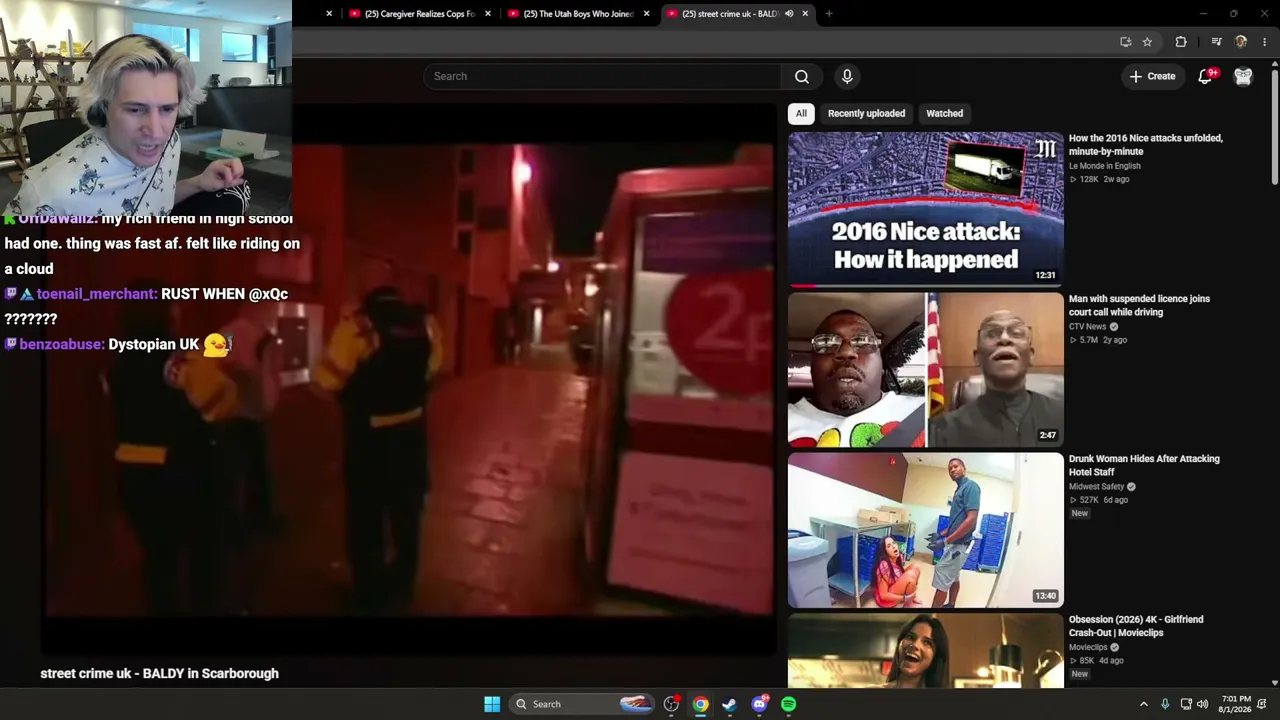Viewport: 1280px width, 720px height.
Task: Click the Create button
Action: pyautogui.click(x=1152, y=76)
